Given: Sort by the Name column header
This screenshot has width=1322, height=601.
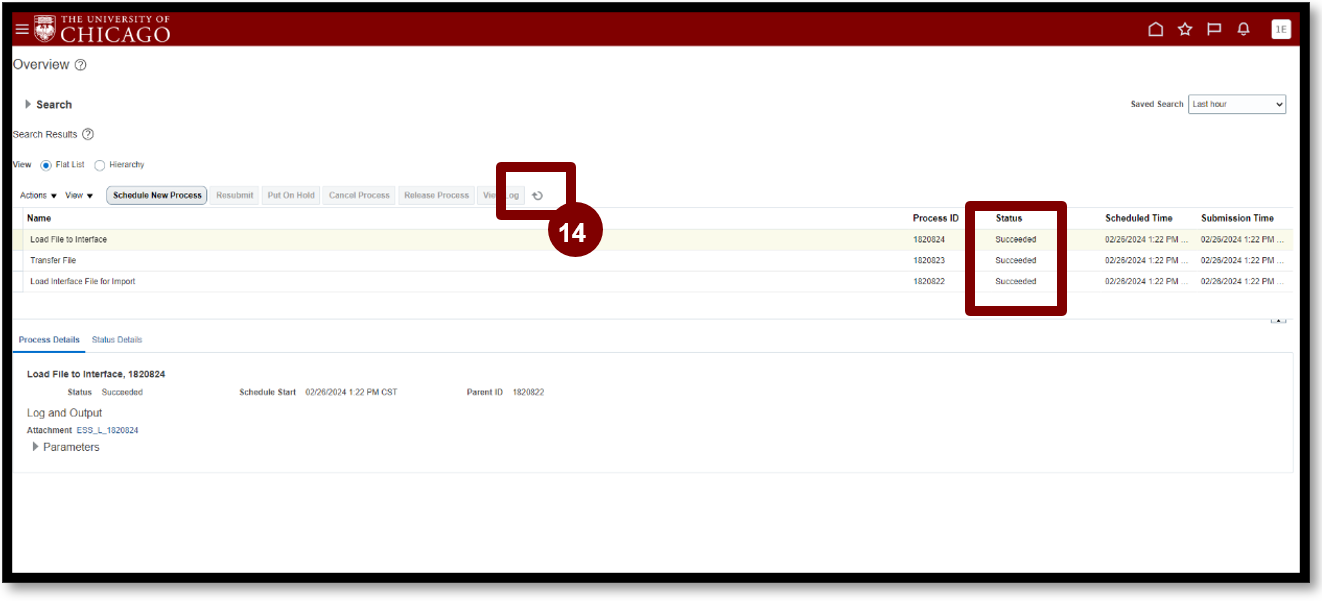Looking at the screenshot, I should (x=39, y=218).
